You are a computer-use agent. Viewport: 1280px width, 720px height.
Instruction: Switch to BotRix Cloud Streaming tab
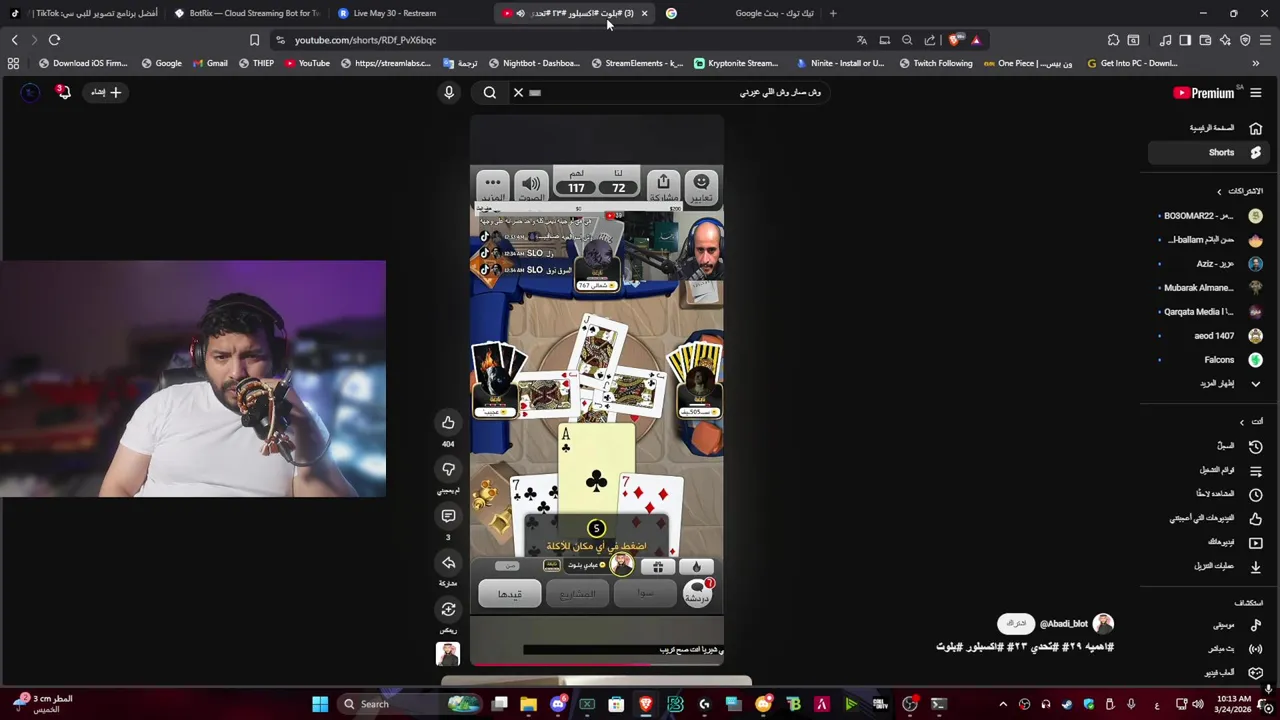pyautogui.click(x=245, y=13)
